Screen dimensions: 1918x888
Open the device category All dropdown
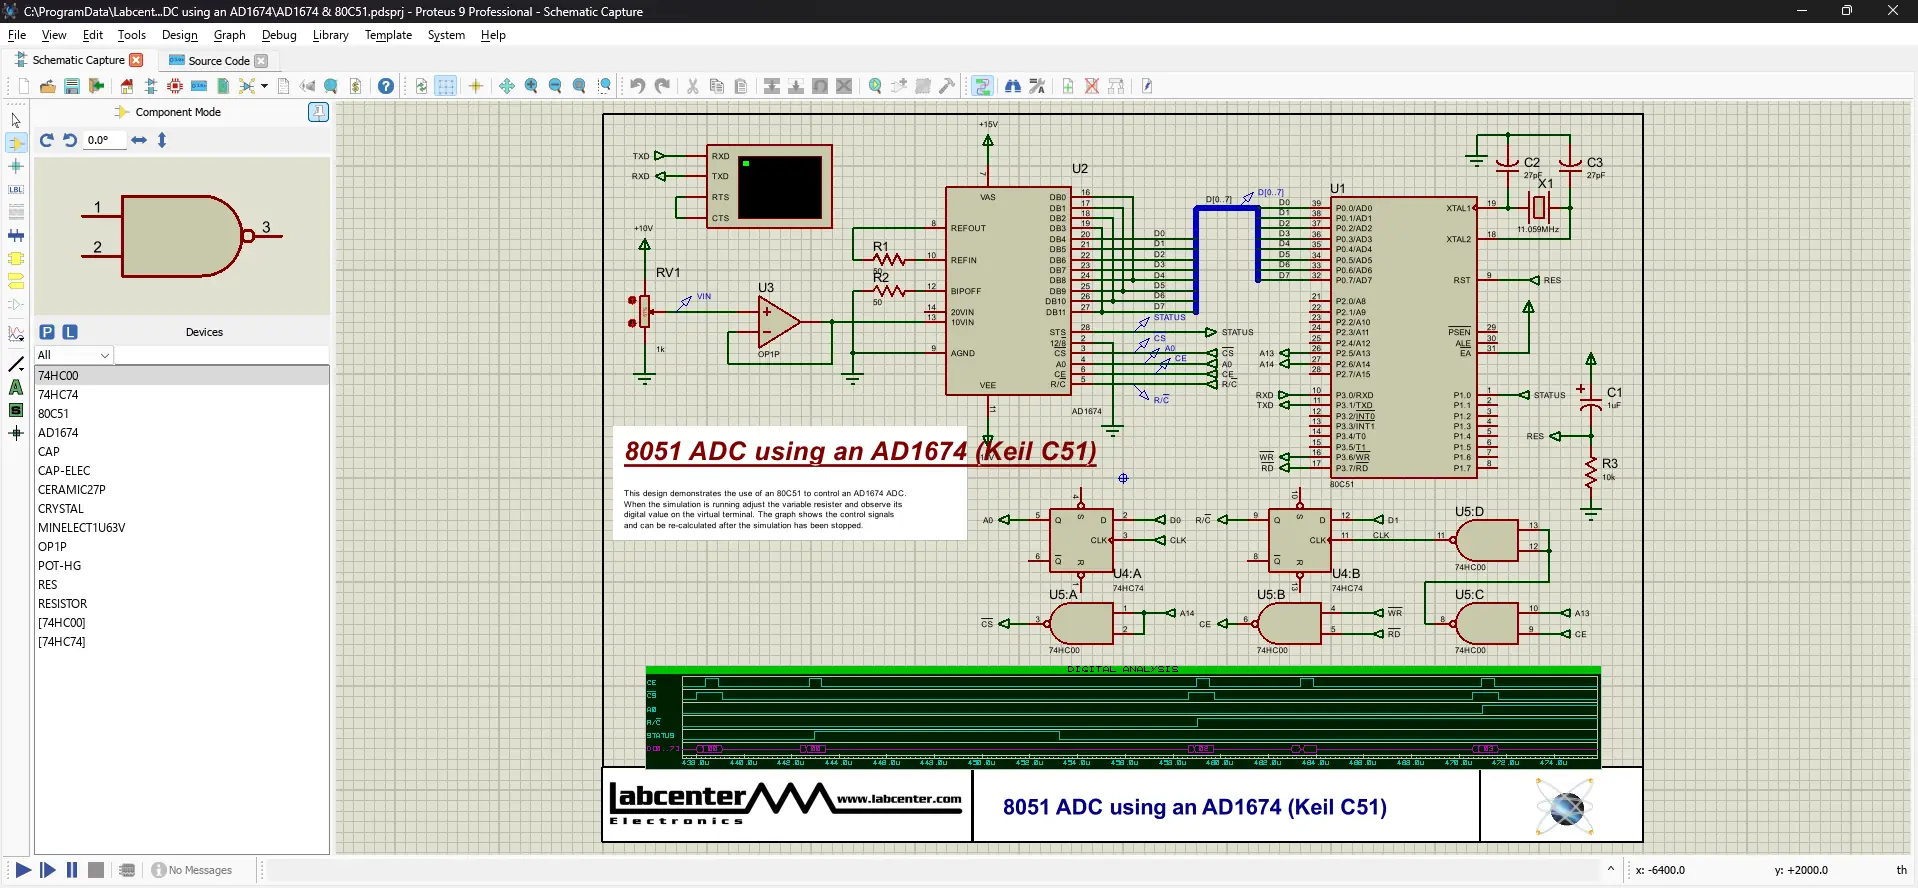click(74, 355)
